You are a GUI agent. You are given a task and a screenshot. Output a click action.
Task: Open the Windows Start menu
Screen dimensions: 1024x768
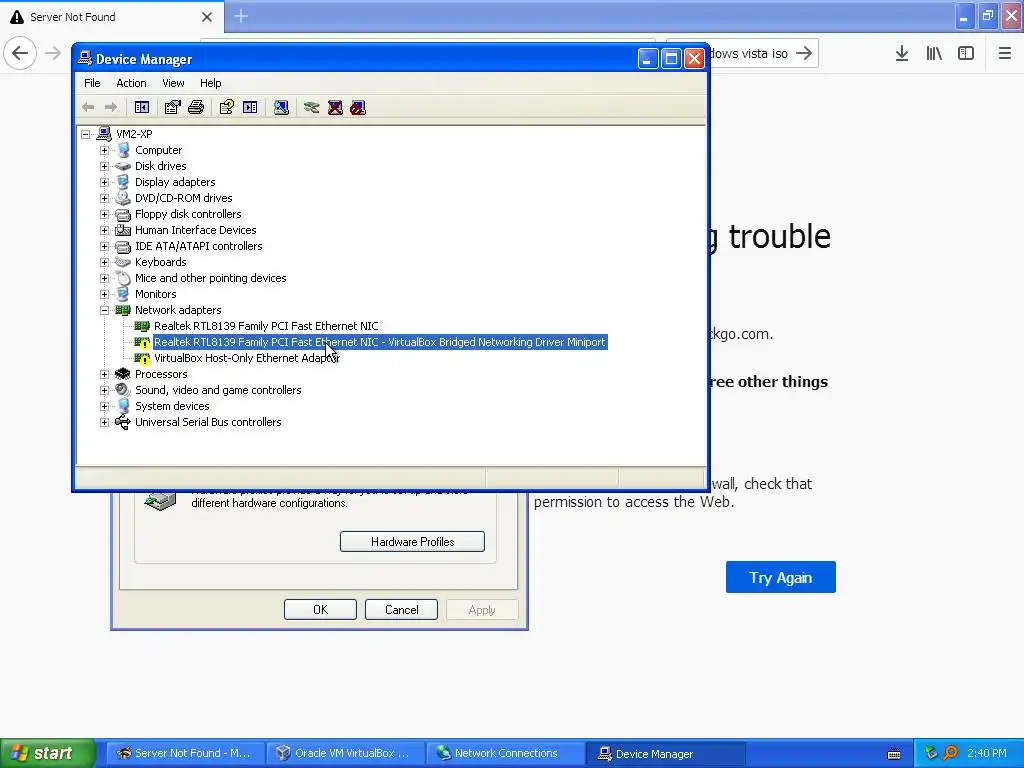point(48,753)
